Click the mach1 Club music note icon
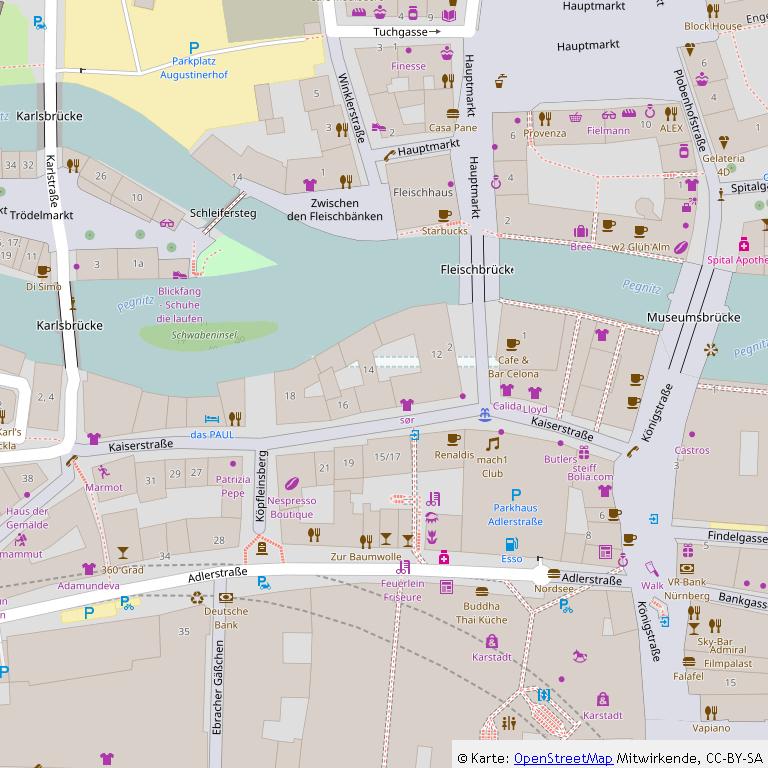The width and height of the screenshot is (768, 768). click(492, 444)
